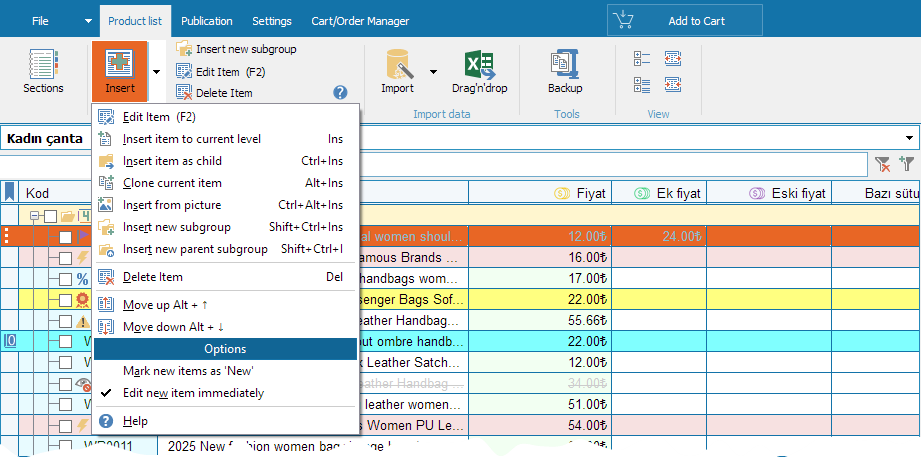Click the clear filter funnel icon
Image resolution: width=921 pixels, height=457 pixels.
[883, 164]
